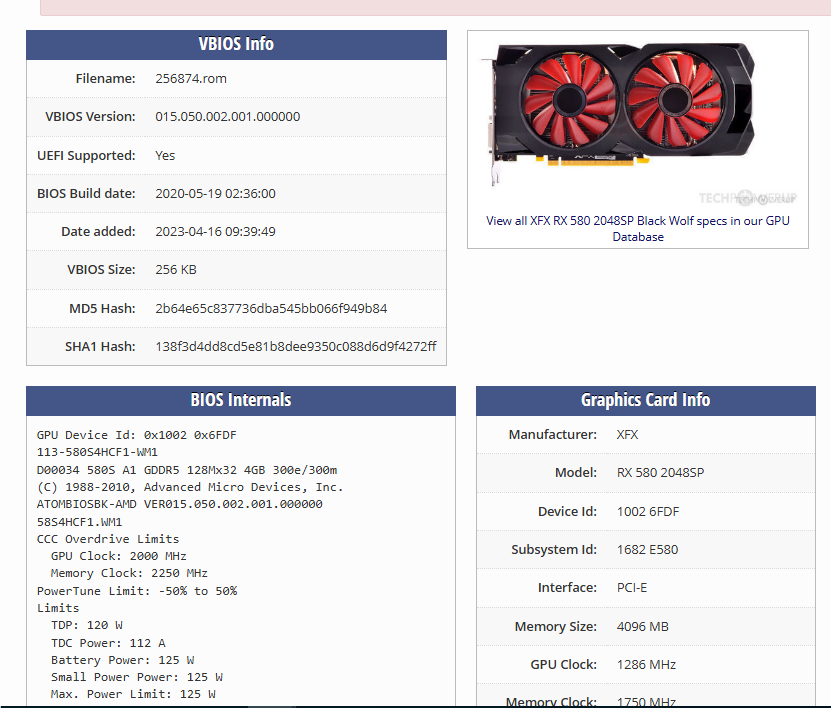Click the Memory Clock: 2250 MHz line
Screen dimensions: 831x708
[x=129, y=573]
